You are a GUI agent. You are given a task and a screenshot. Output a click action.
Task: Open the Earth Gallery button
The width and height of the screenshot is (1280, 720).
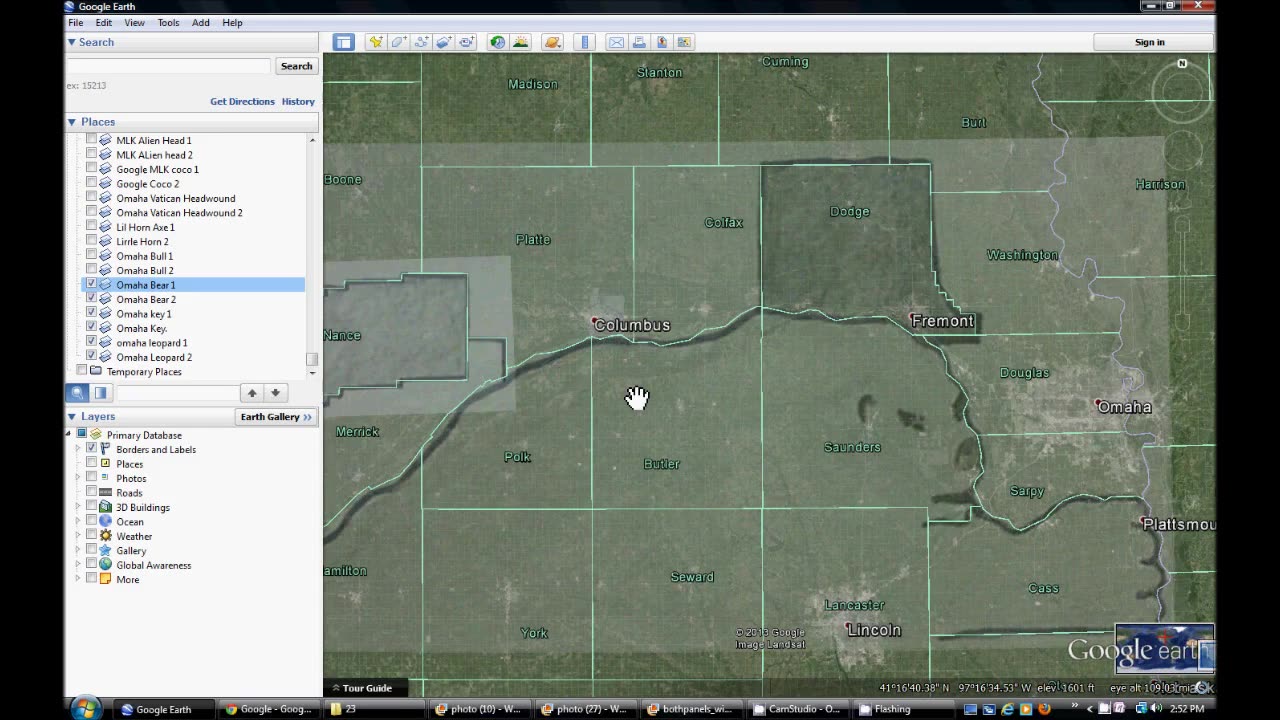276,416
